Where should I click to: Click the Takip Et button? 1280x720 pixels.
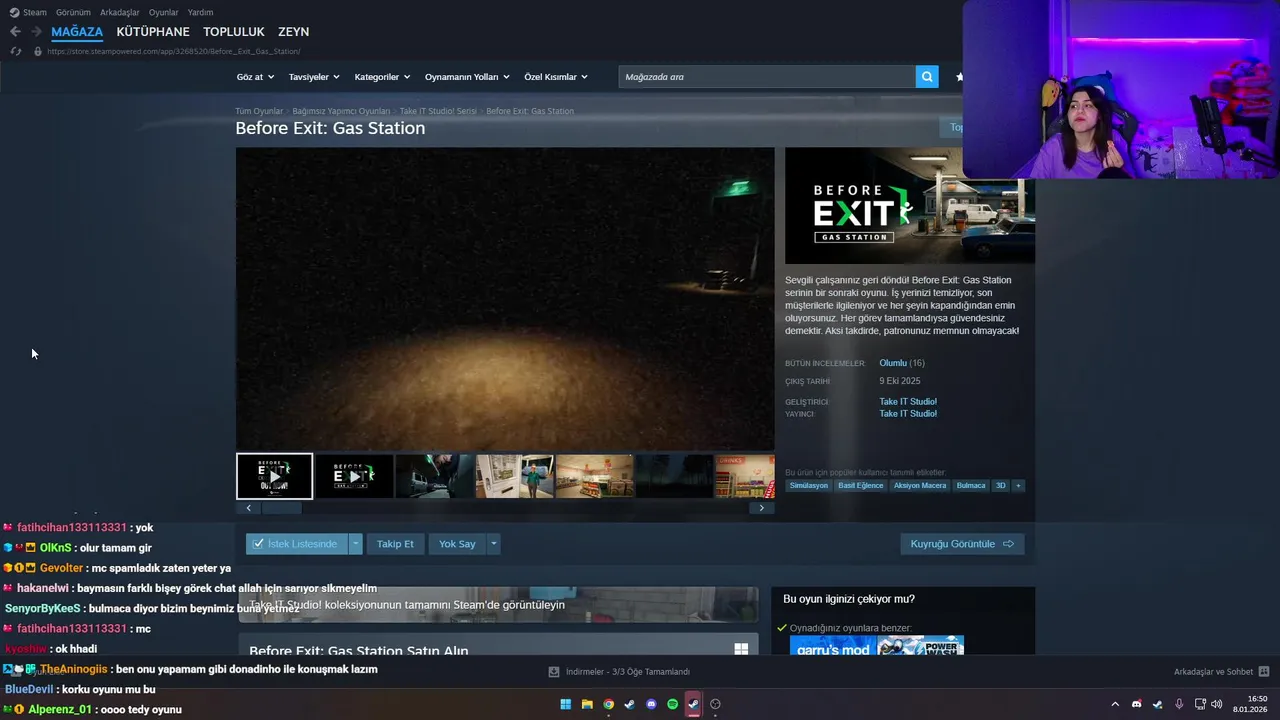(395, 544)
